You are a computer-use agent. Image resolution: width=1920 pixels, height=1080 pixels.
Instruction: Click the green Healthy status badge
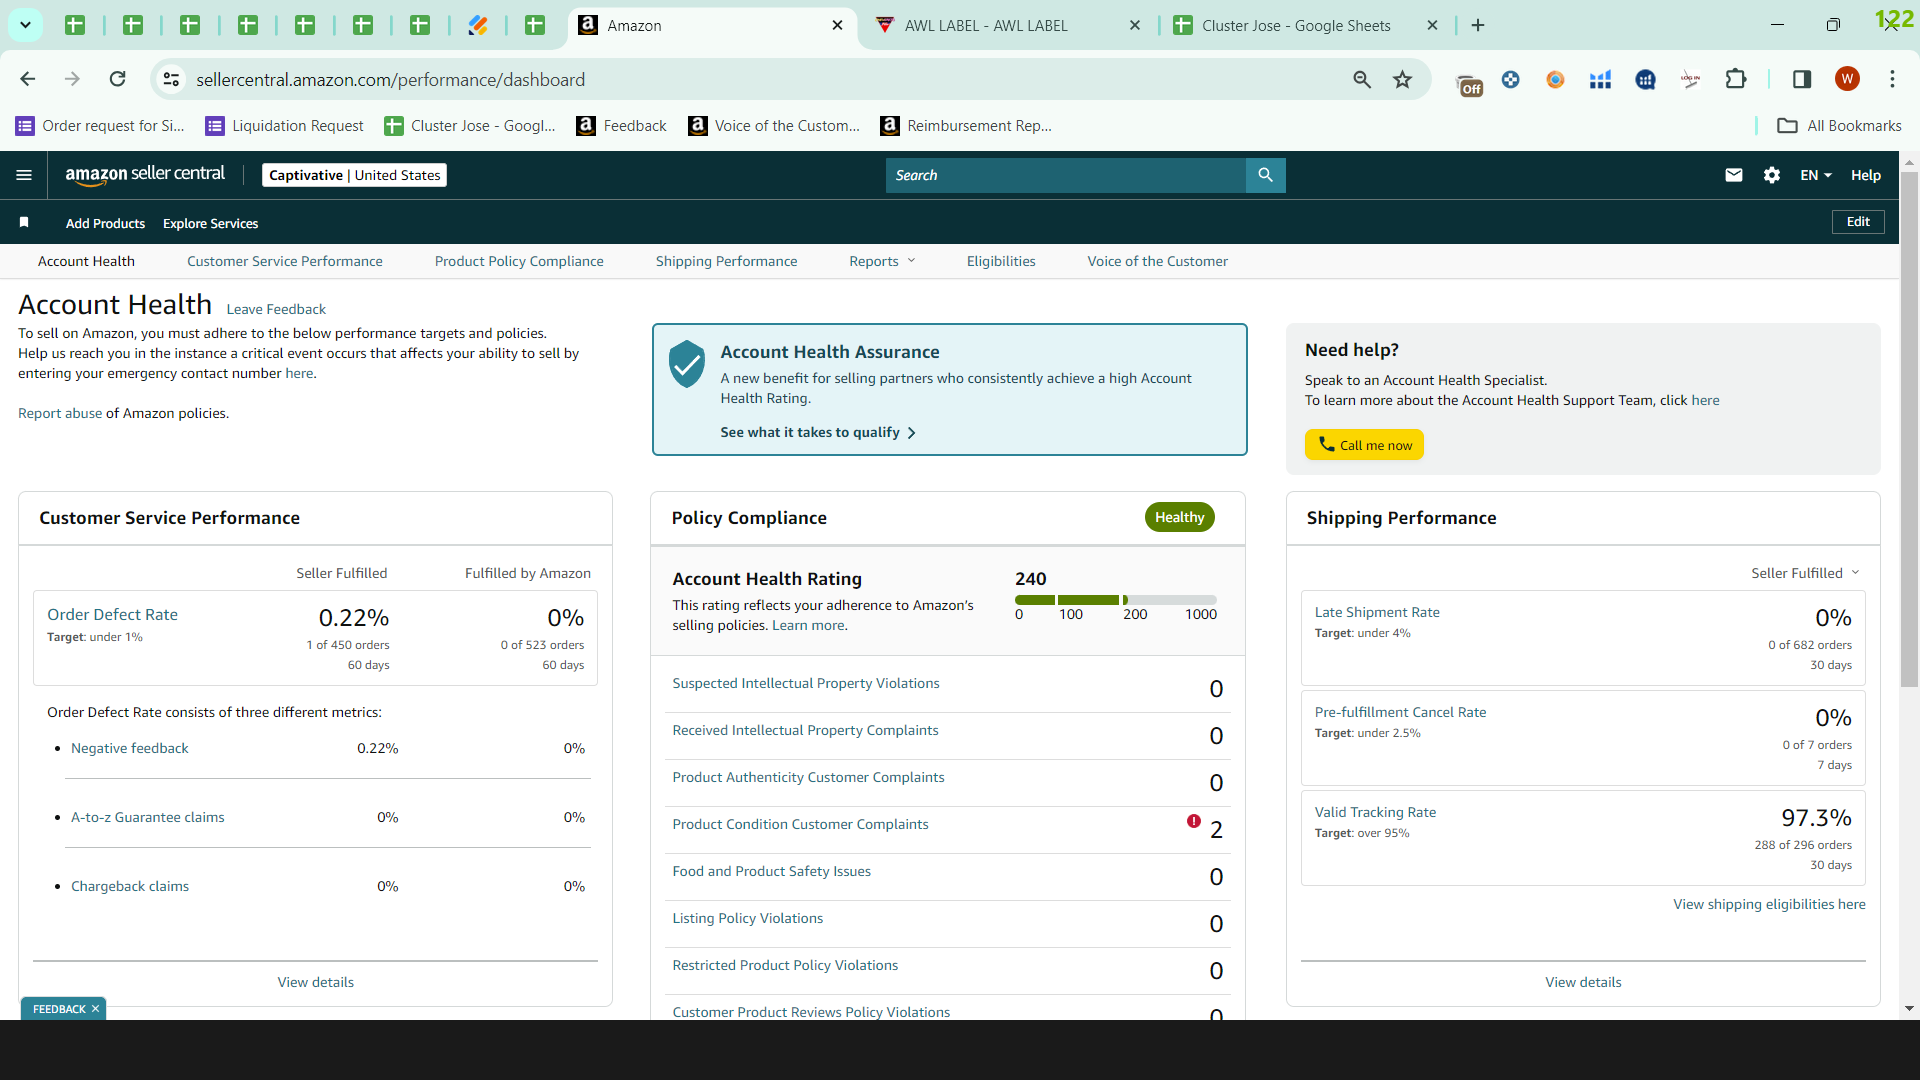point(1179,517)
